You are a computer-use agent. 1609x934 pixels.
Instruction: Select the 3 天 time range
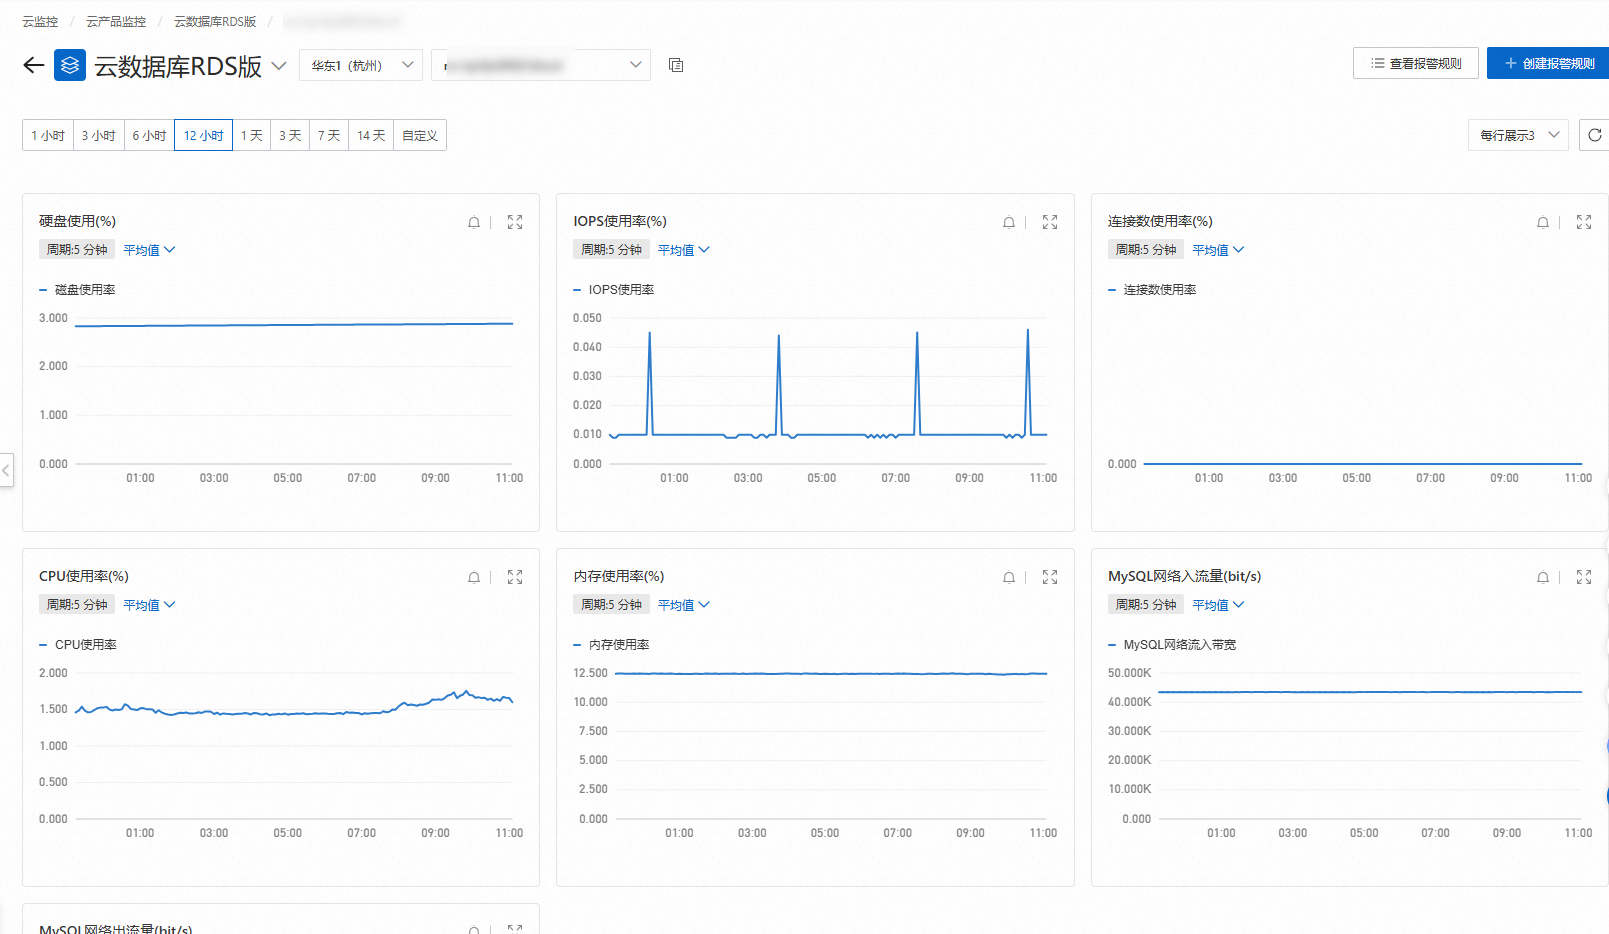290,135
